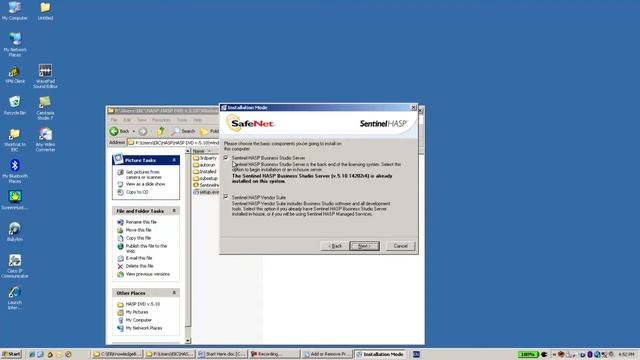The height and width of the screenshot is (360, 640).
Task: Open My Bluetooth Places icon
Action: 15,171
